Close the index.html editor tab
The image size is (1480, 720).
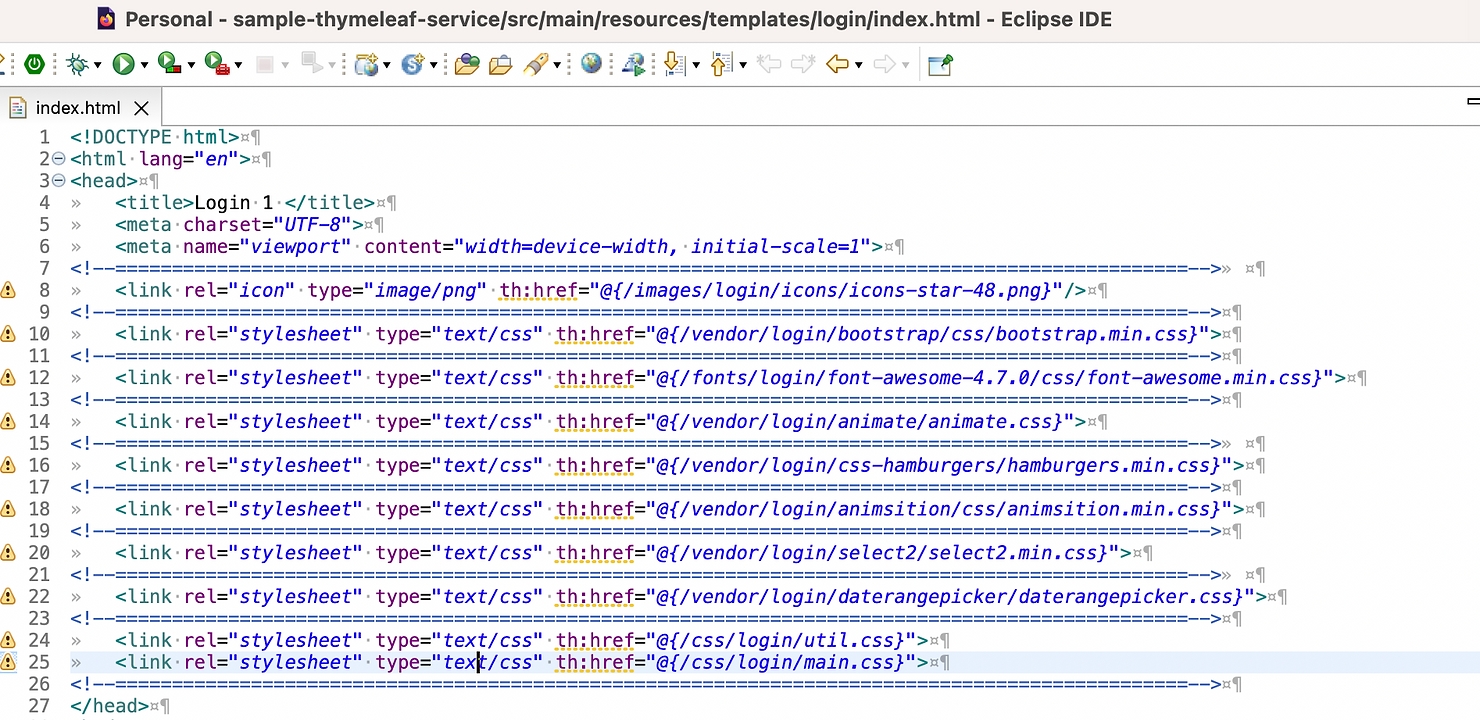click(x=141, y=108)
